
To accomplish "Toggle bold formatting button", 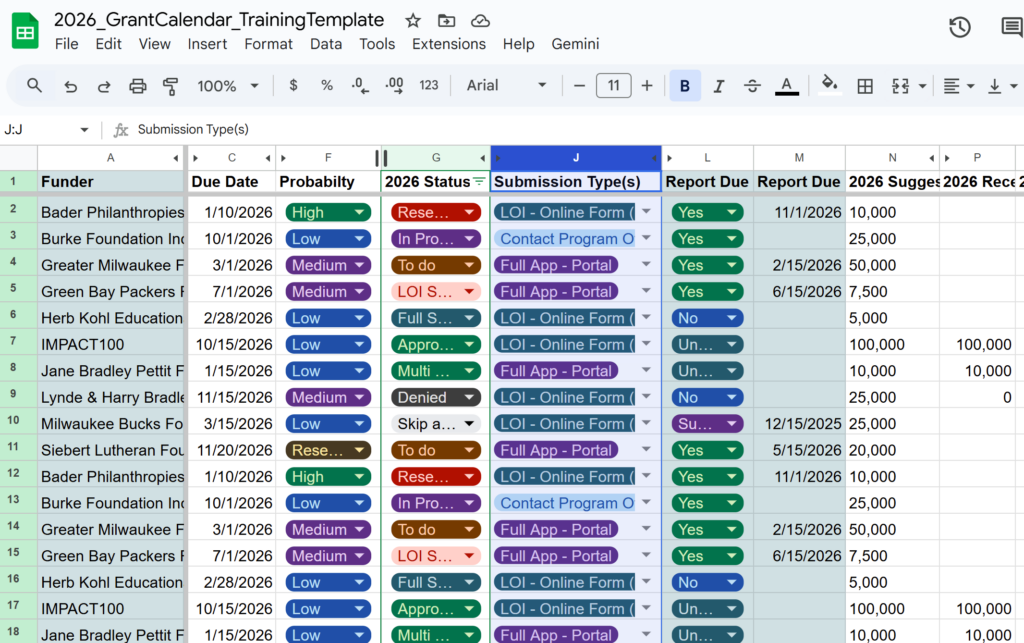I will [x=685, y=86].
